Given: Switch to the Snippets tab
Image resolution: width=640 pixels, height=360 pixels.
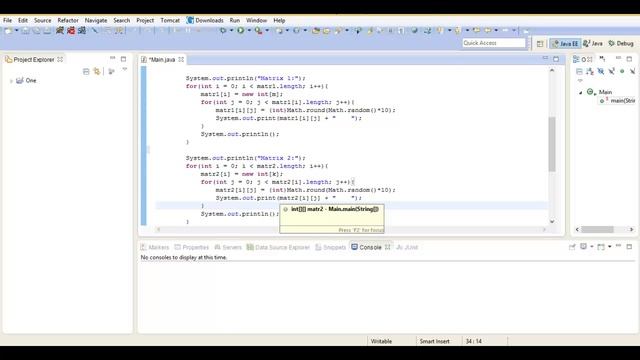Looking at the screenshot, I should (331, 247).
